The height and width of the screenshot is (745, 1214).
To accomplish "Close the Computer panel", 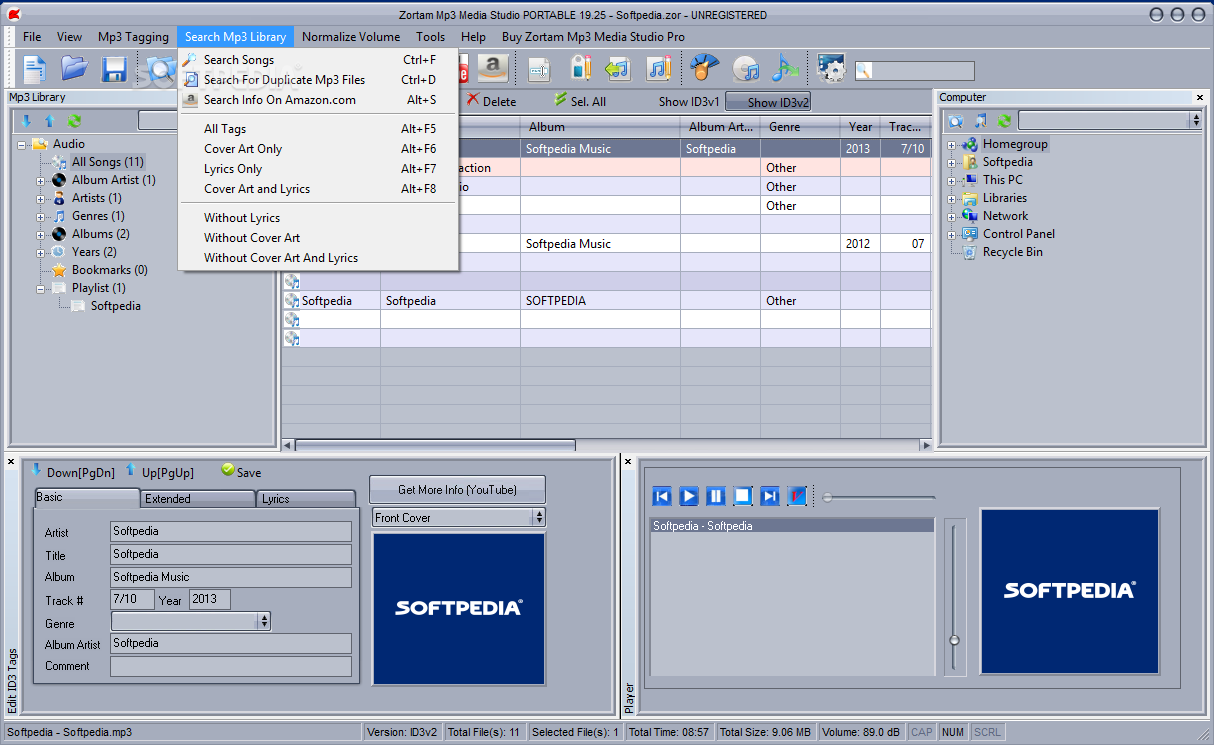I will (1200, 97).
